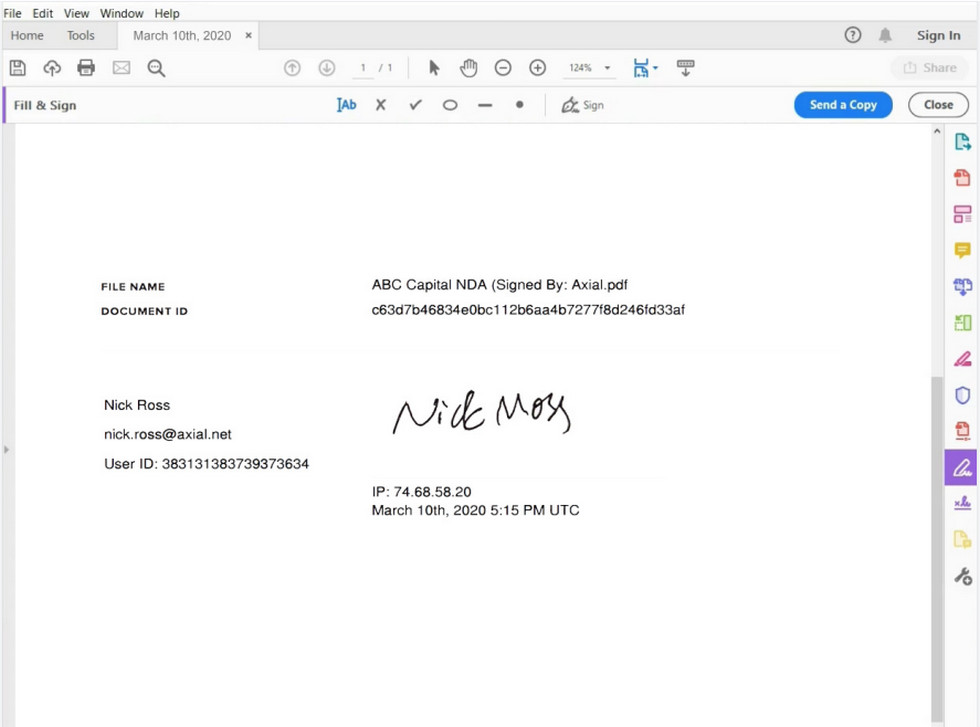Screen dimensions: 980x727
Task: Click the Send a Copy button
Action: tap(843, 104)
